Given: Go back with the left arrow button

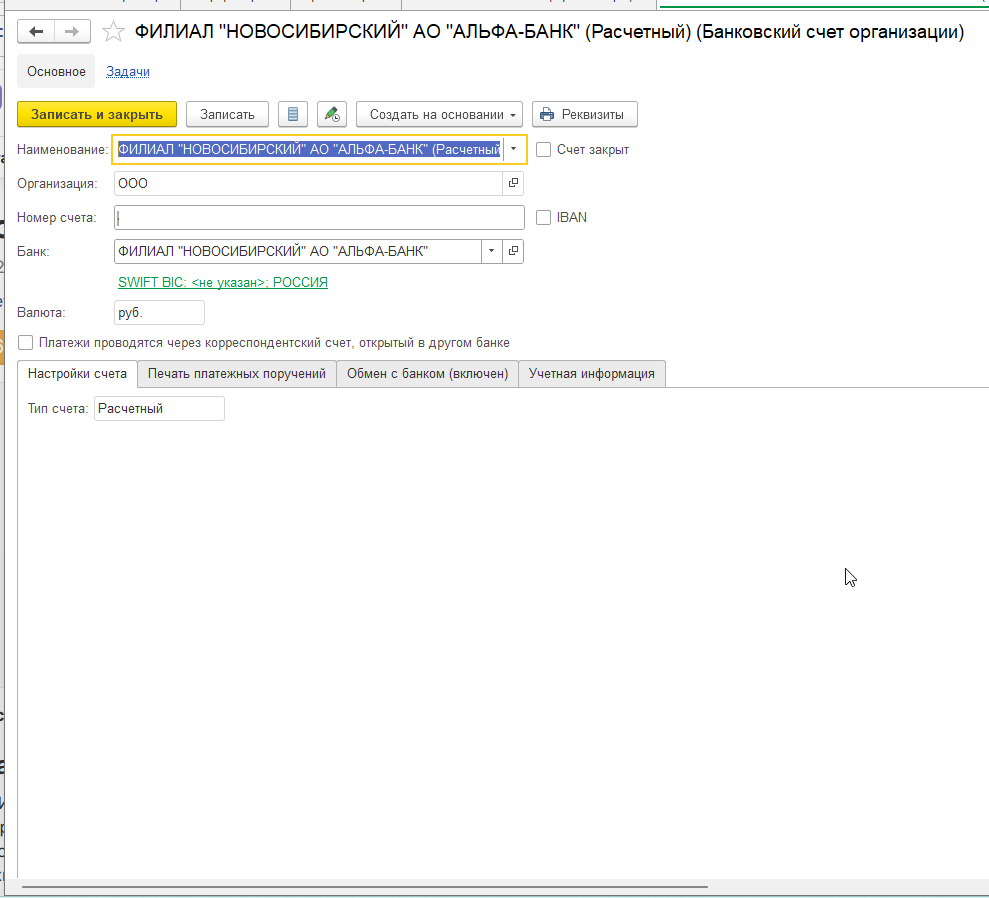Looking at the screenshot, I should [36, 32].
